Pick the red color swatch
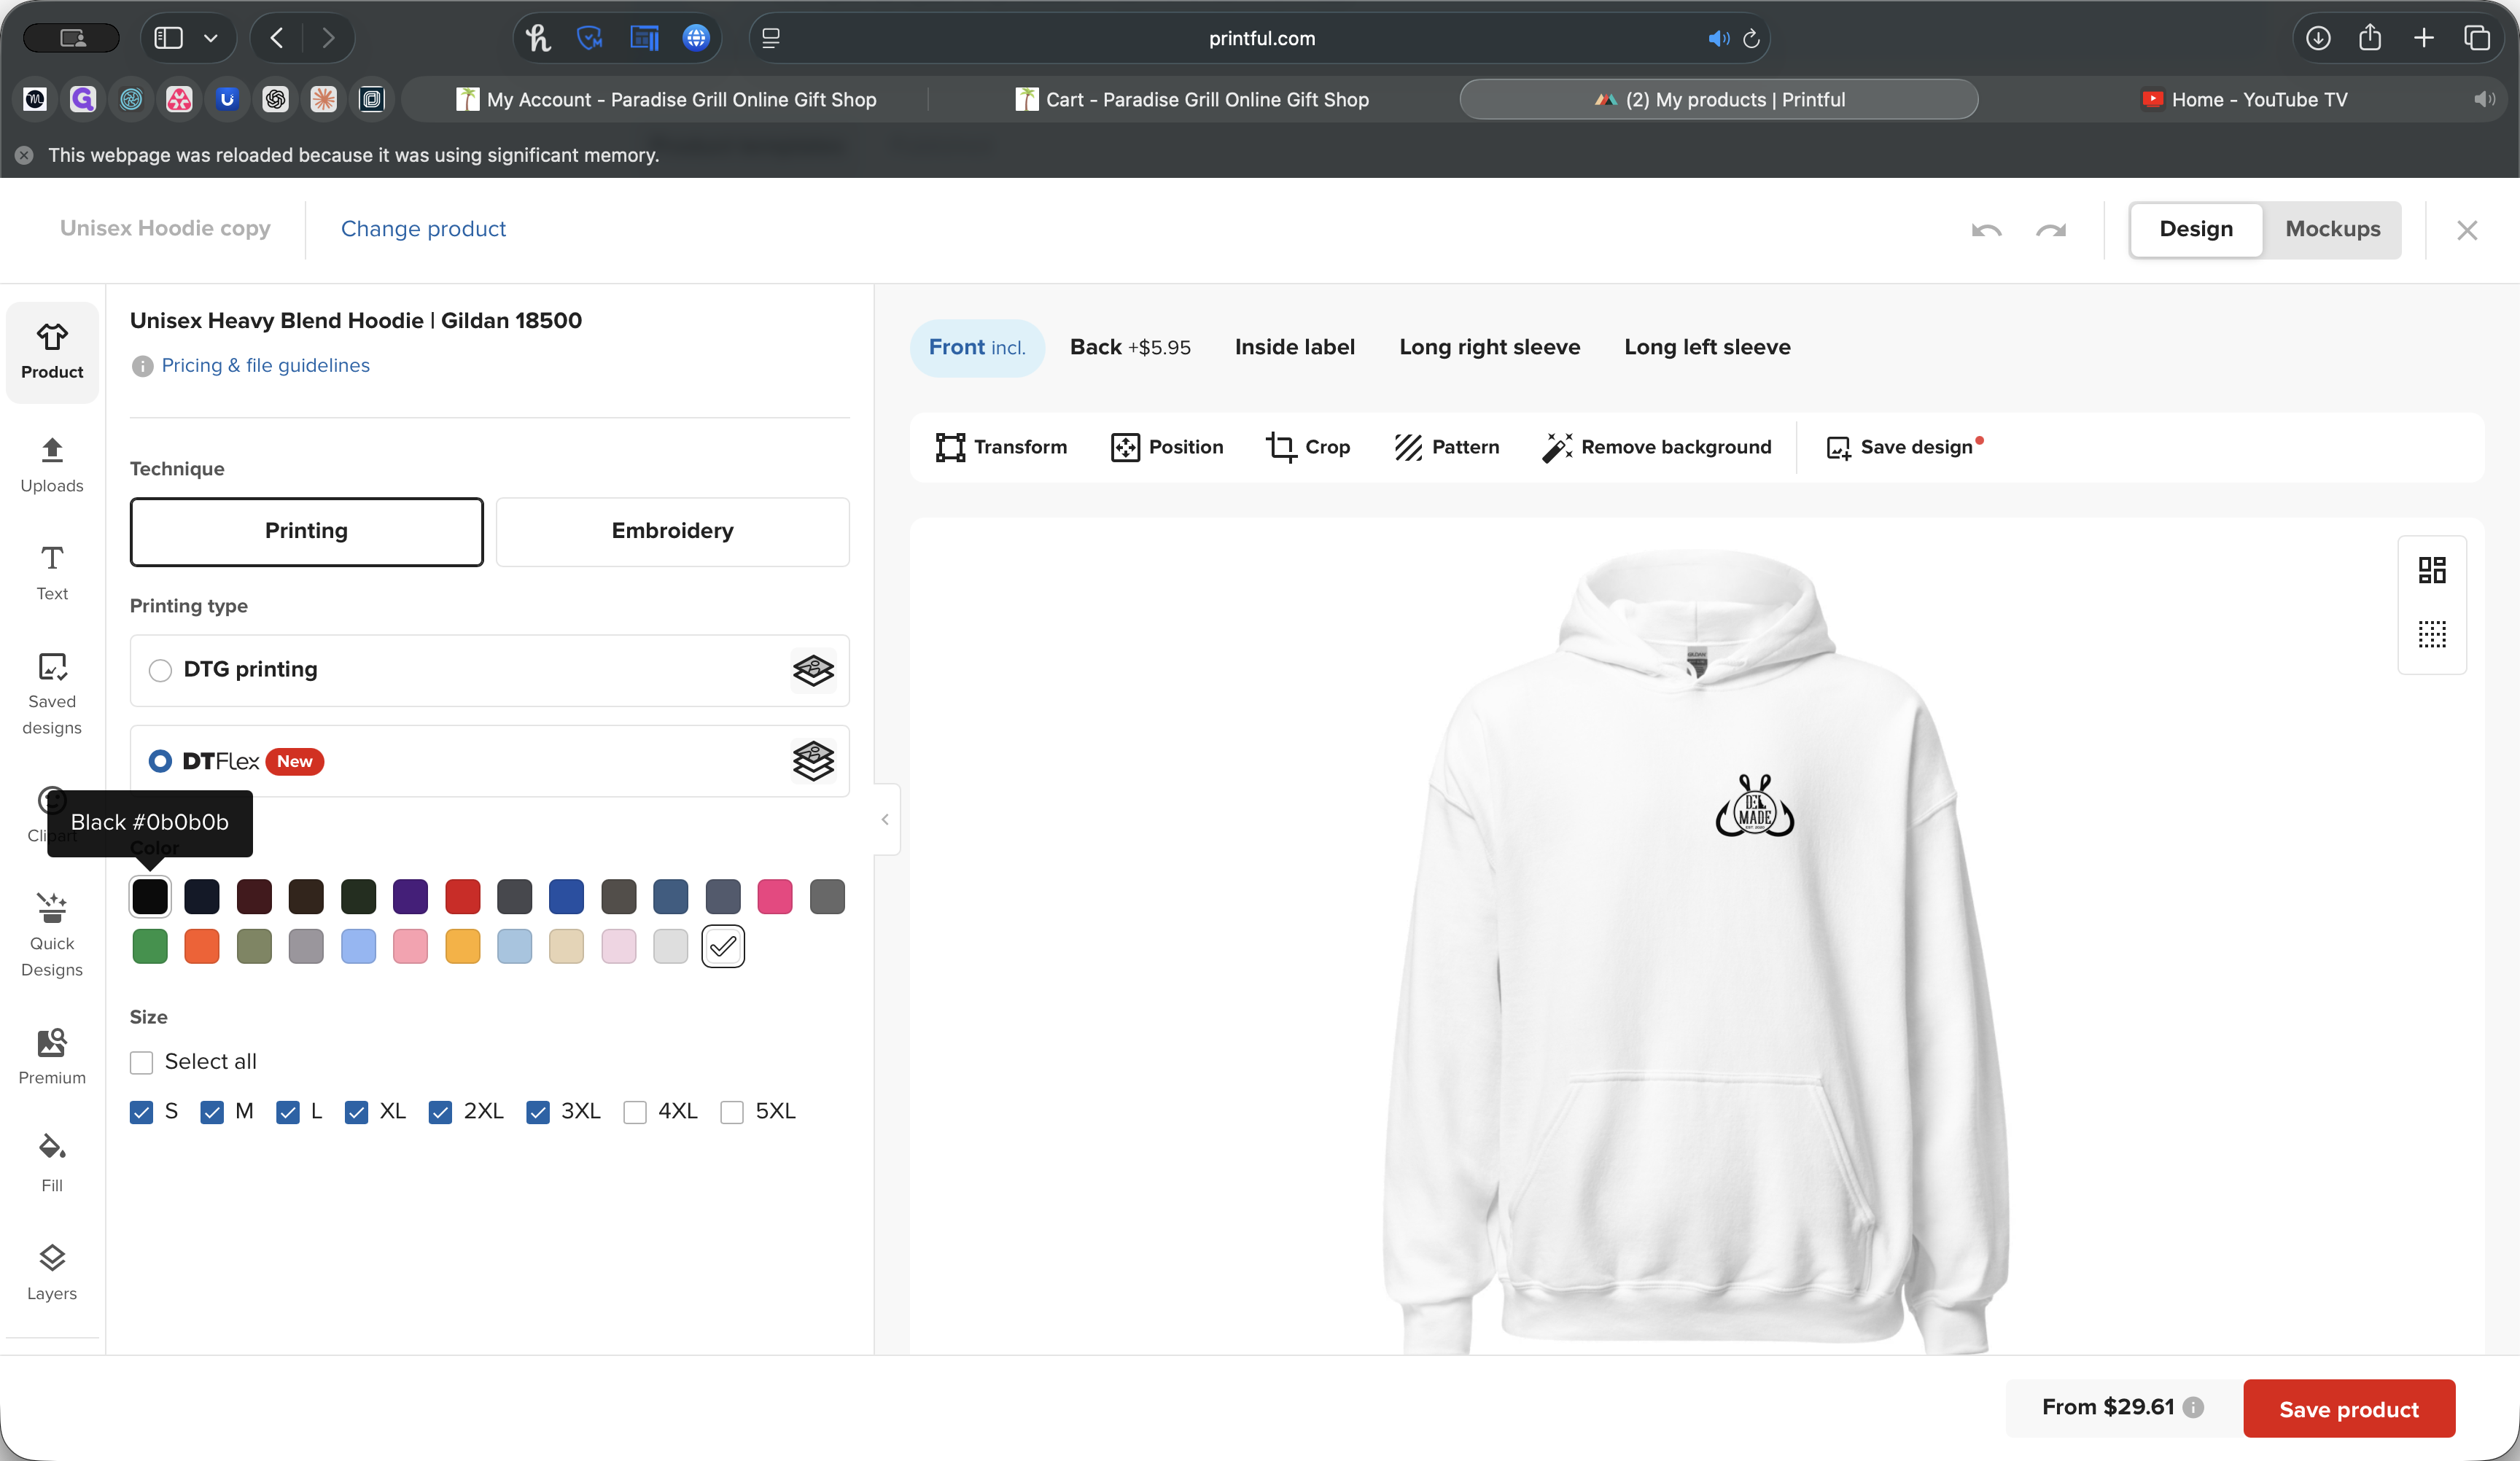 pyautogui.click(x=462, y=897)
